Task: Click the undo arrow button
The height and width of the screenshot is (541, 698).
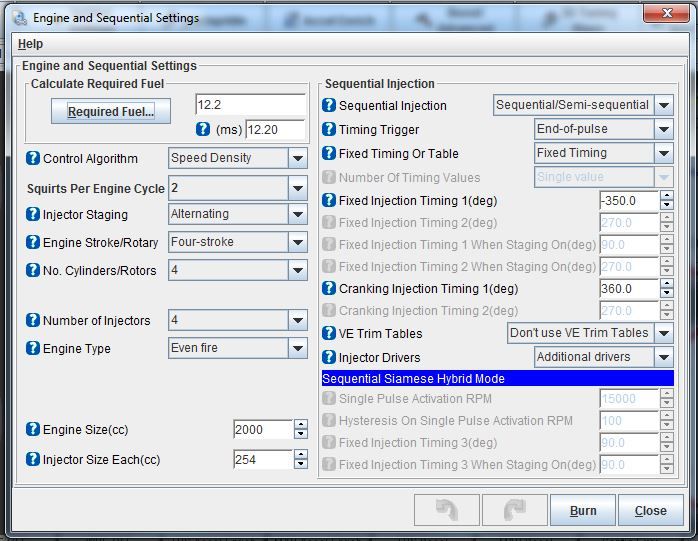Action: [446, 510]
